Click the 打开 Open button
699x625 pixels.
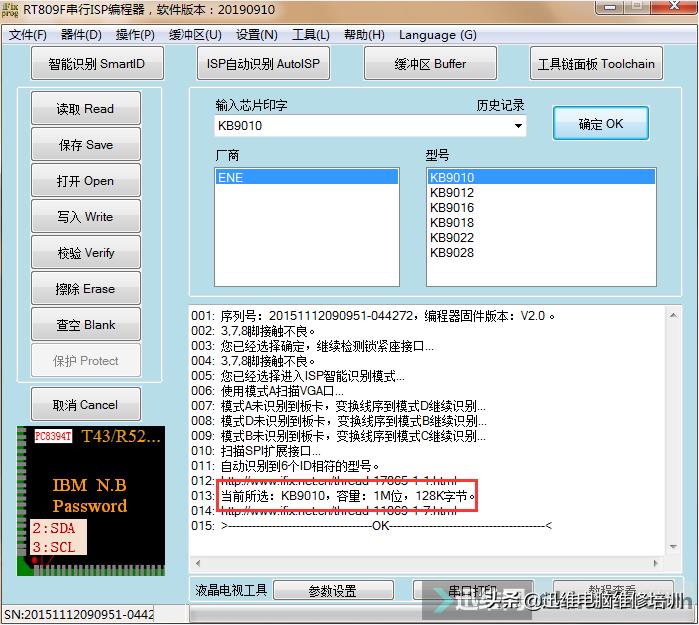tap(86, 181)
